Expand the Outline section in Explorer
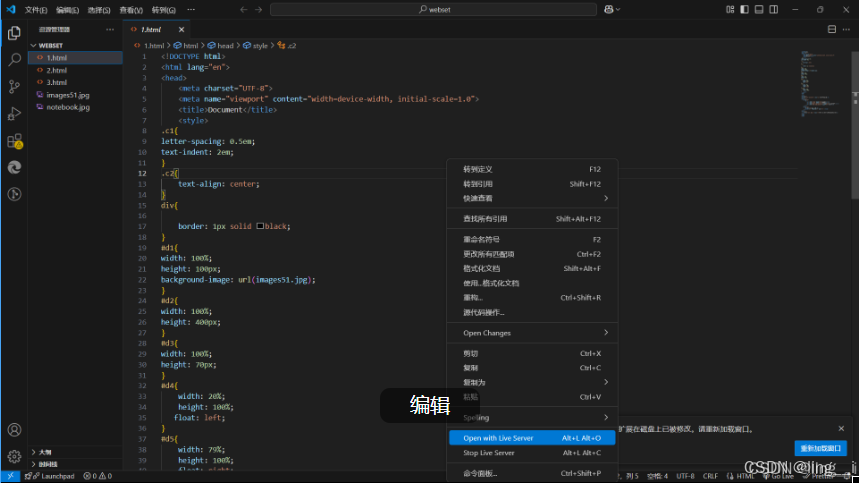The image size is (859, 483). click(x=75, y=452)
